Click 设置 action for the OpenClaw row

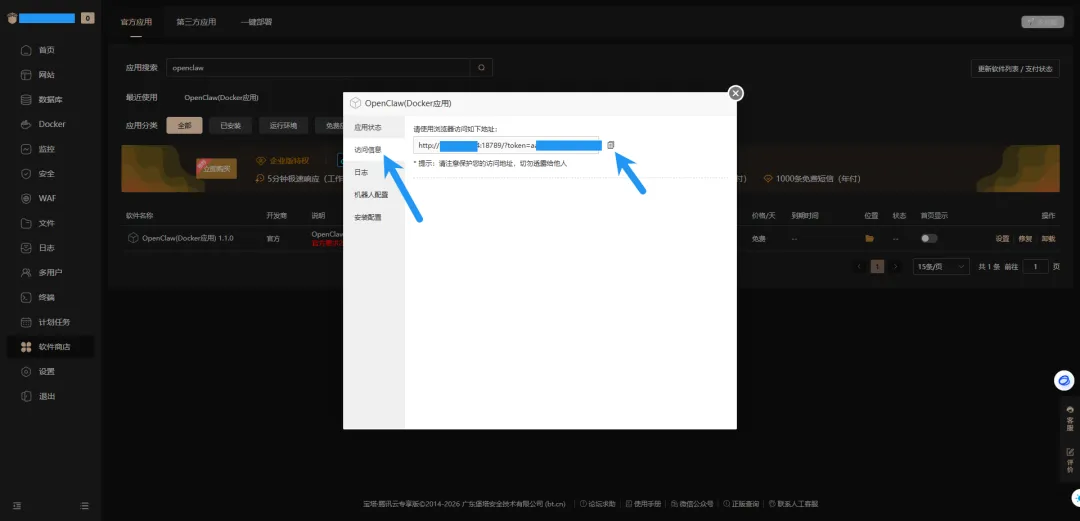(1002, 238)
